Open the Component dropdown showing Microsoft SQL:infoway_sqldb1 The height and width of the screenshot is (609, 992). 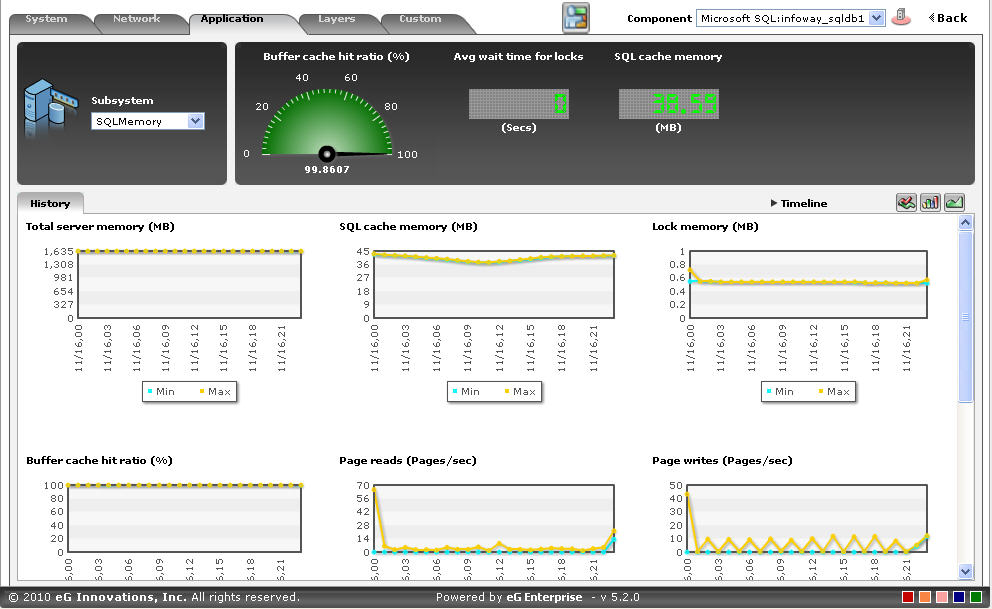point(790,18)
